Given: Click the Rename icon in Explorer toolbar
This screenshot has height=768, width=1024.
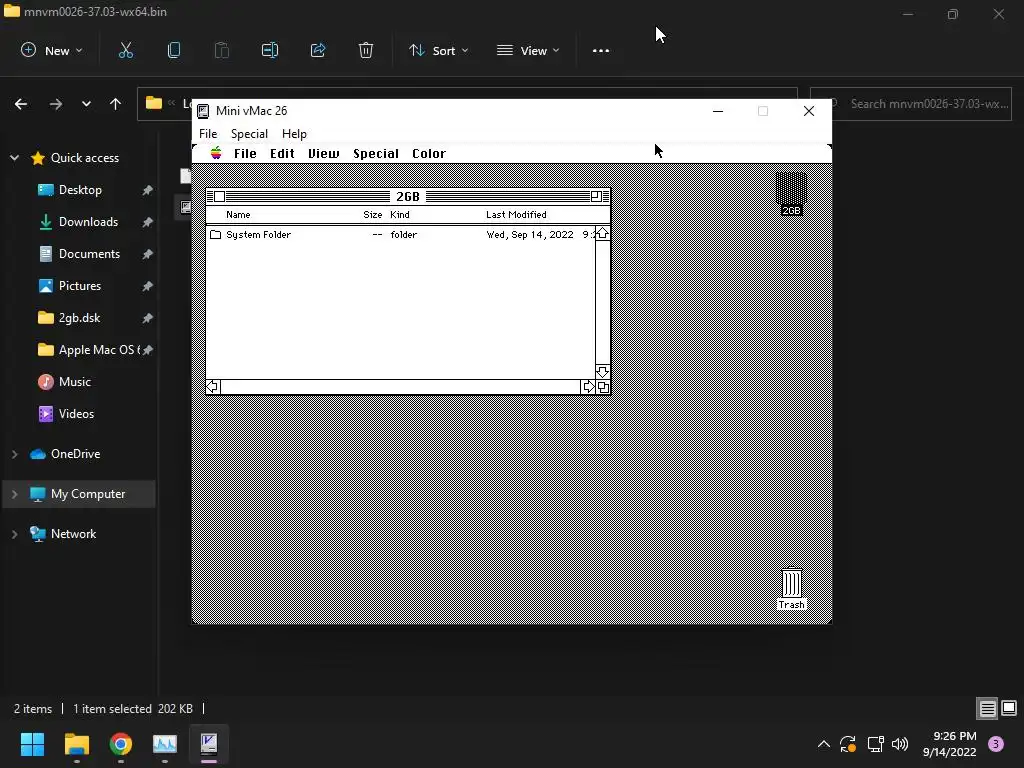Looking at the screenshot, I should point(270,50).
